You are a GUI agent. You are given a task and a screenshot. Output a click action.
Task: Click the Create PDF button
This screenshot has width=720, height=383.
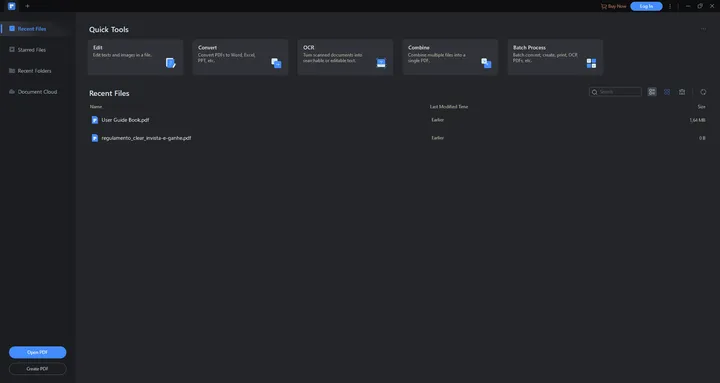click(x=38, y=369)
